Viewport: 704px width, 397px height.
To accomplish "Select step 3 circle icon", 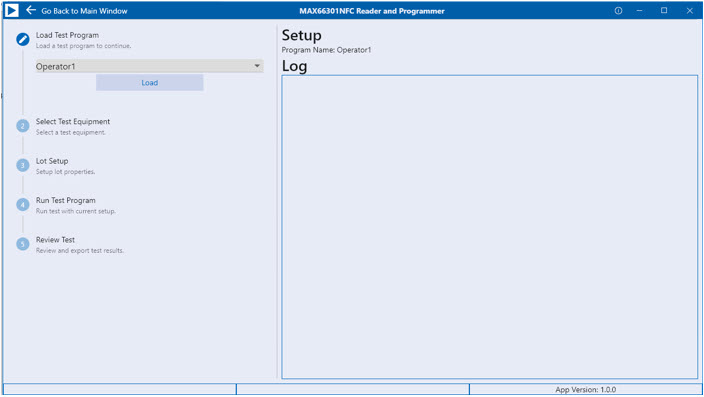I will point(23,165).
